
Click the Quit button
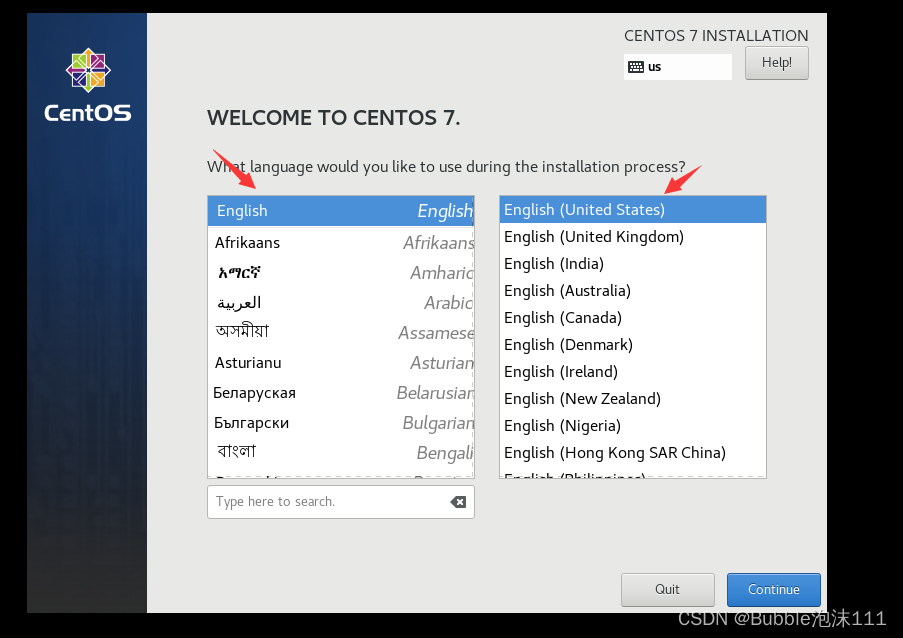[x=667, y=590]
